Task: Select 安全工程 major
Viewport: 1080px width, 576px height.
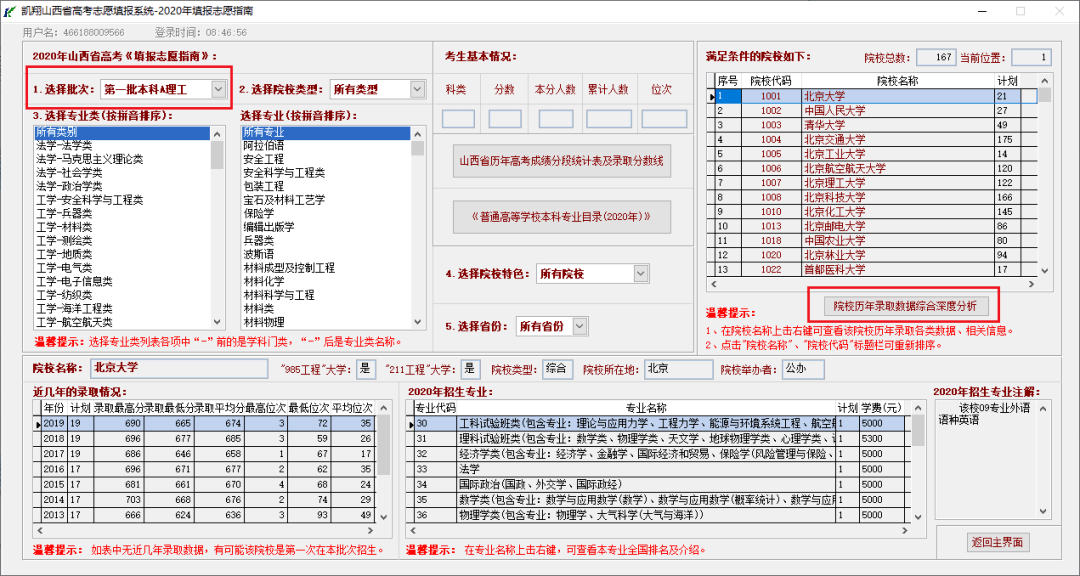Action: [x=326, y=159]
